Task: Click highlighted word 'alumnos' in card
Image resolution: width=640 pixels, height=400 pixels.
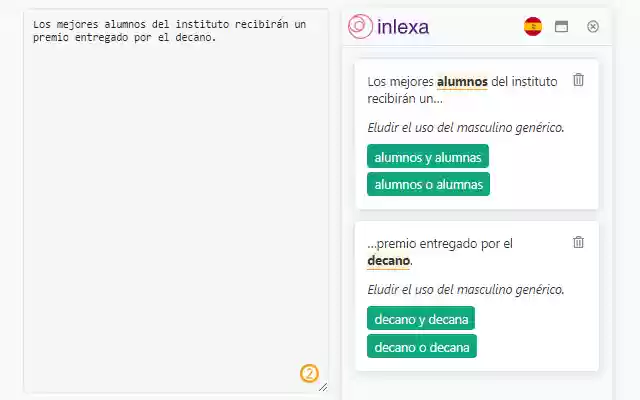Action: pyautogui.click(x=462, y=82)
